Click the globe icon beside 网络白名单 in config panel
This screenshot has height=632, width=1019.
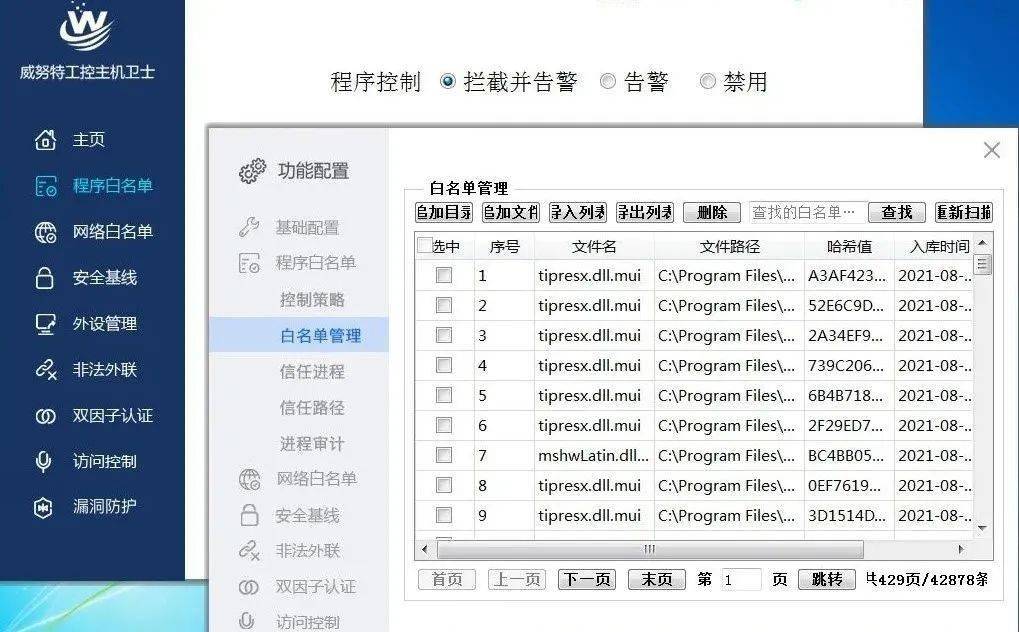(250, 479)
